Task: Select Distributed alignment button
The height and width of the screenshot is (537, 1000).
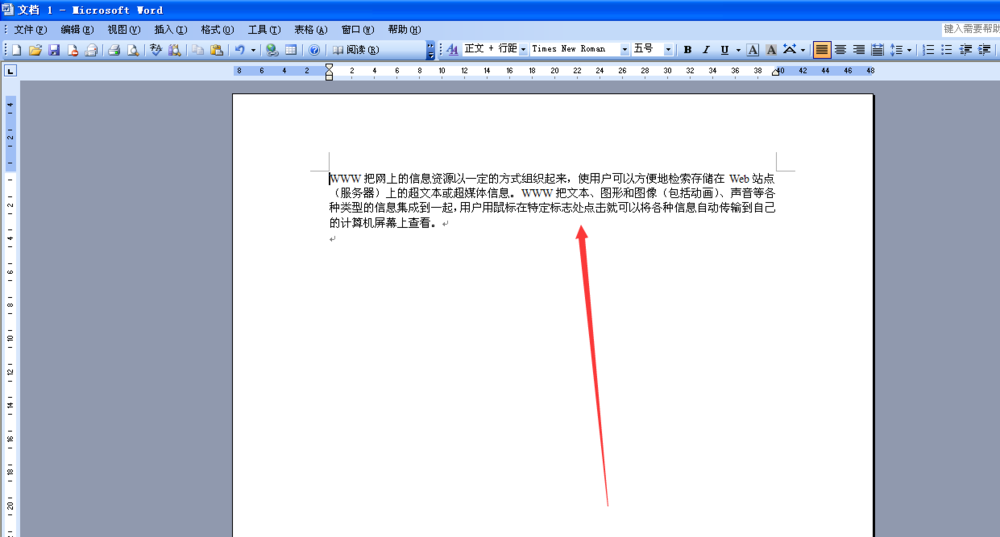Action: click(x=878, y=50)
